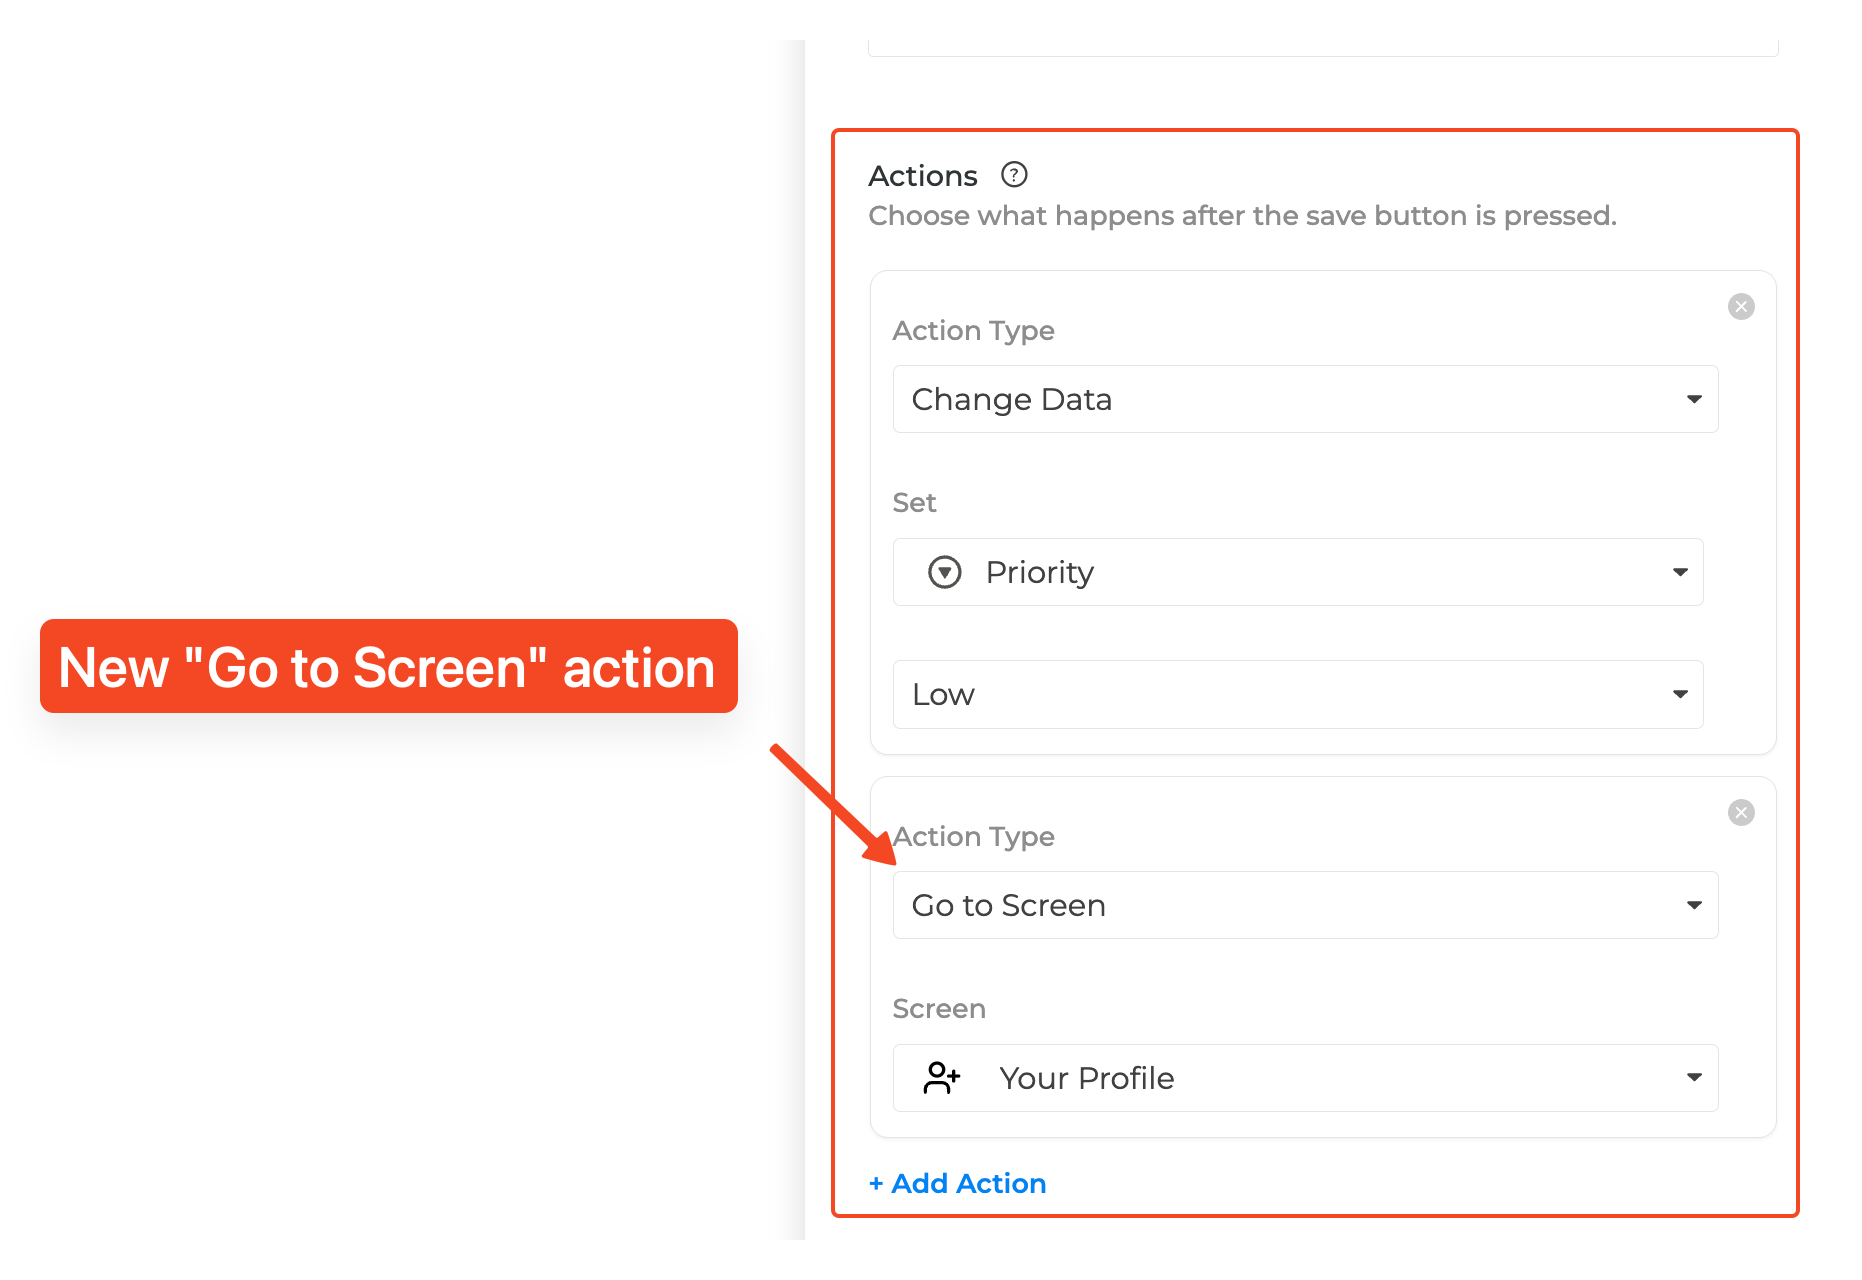Click the caret arrow on Change Data dropdown

(1694, 399)
